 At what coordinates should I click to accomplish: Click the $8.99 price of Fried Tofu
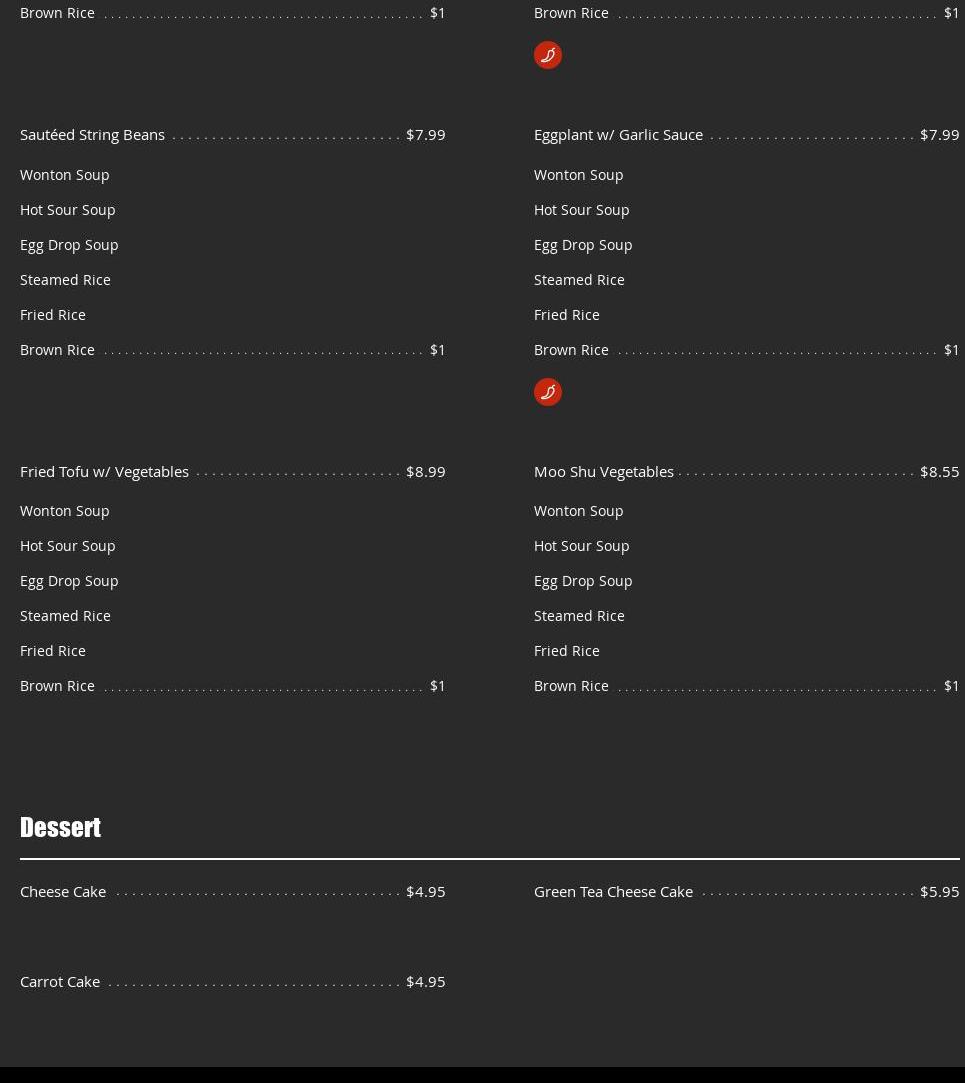click(x=425, y=471)
